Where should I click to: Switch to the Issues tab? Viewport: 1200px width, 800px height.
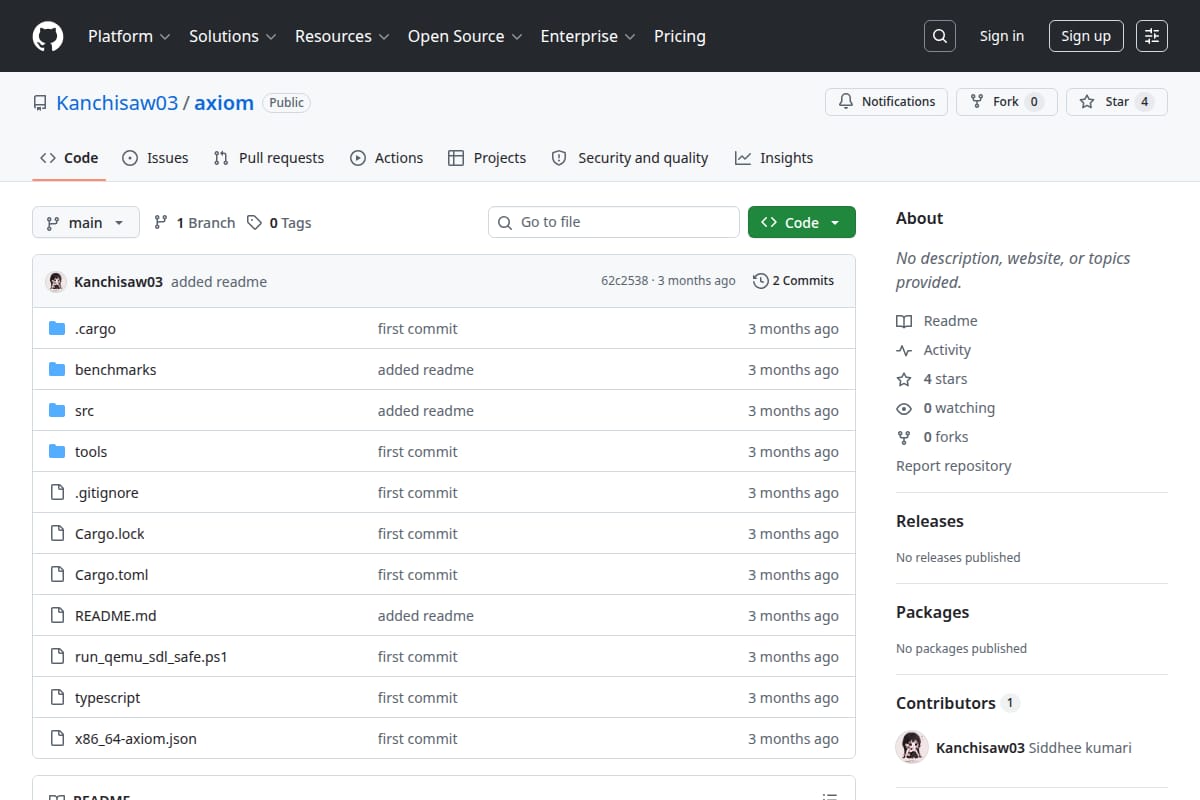pyautogui.click(x=155, y=158)
